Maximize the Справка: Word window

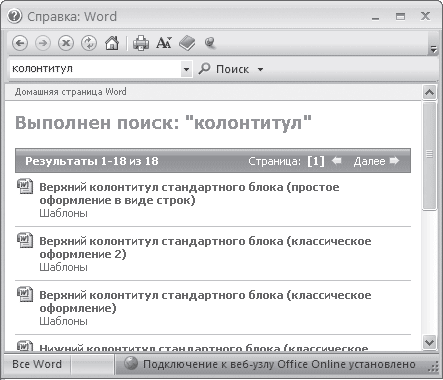pyautogui.click(x=400, y=16)
